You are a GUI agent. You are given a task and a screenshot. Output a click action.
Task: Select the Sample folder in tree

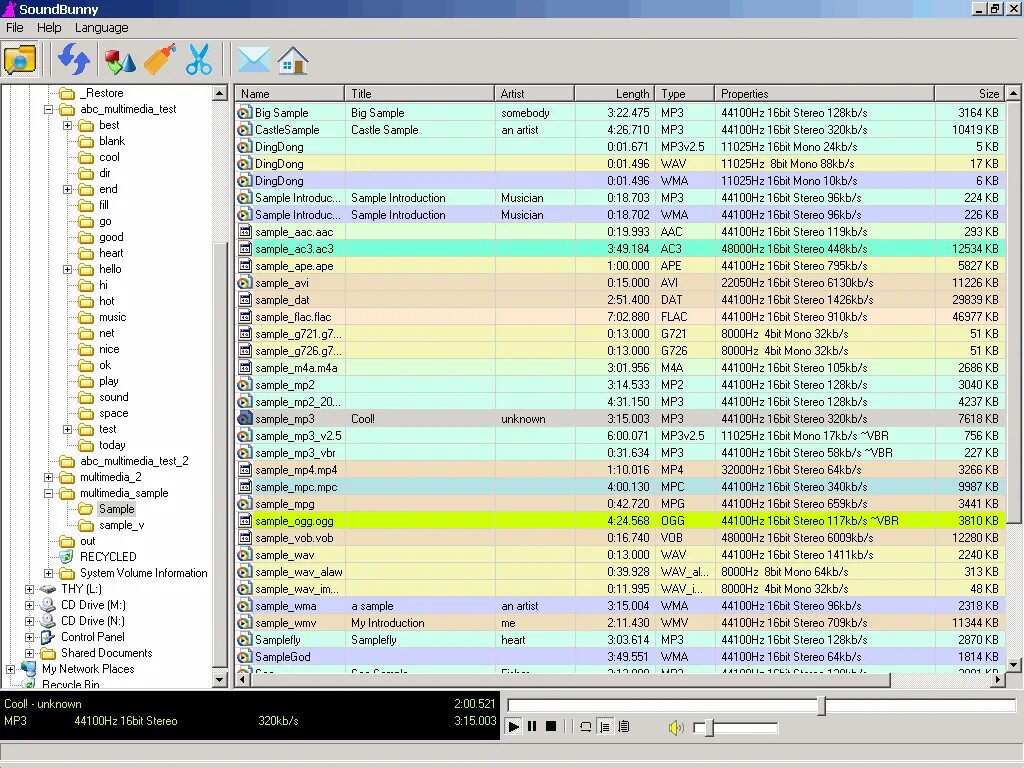pyautogui.click(x=116, y=509)
